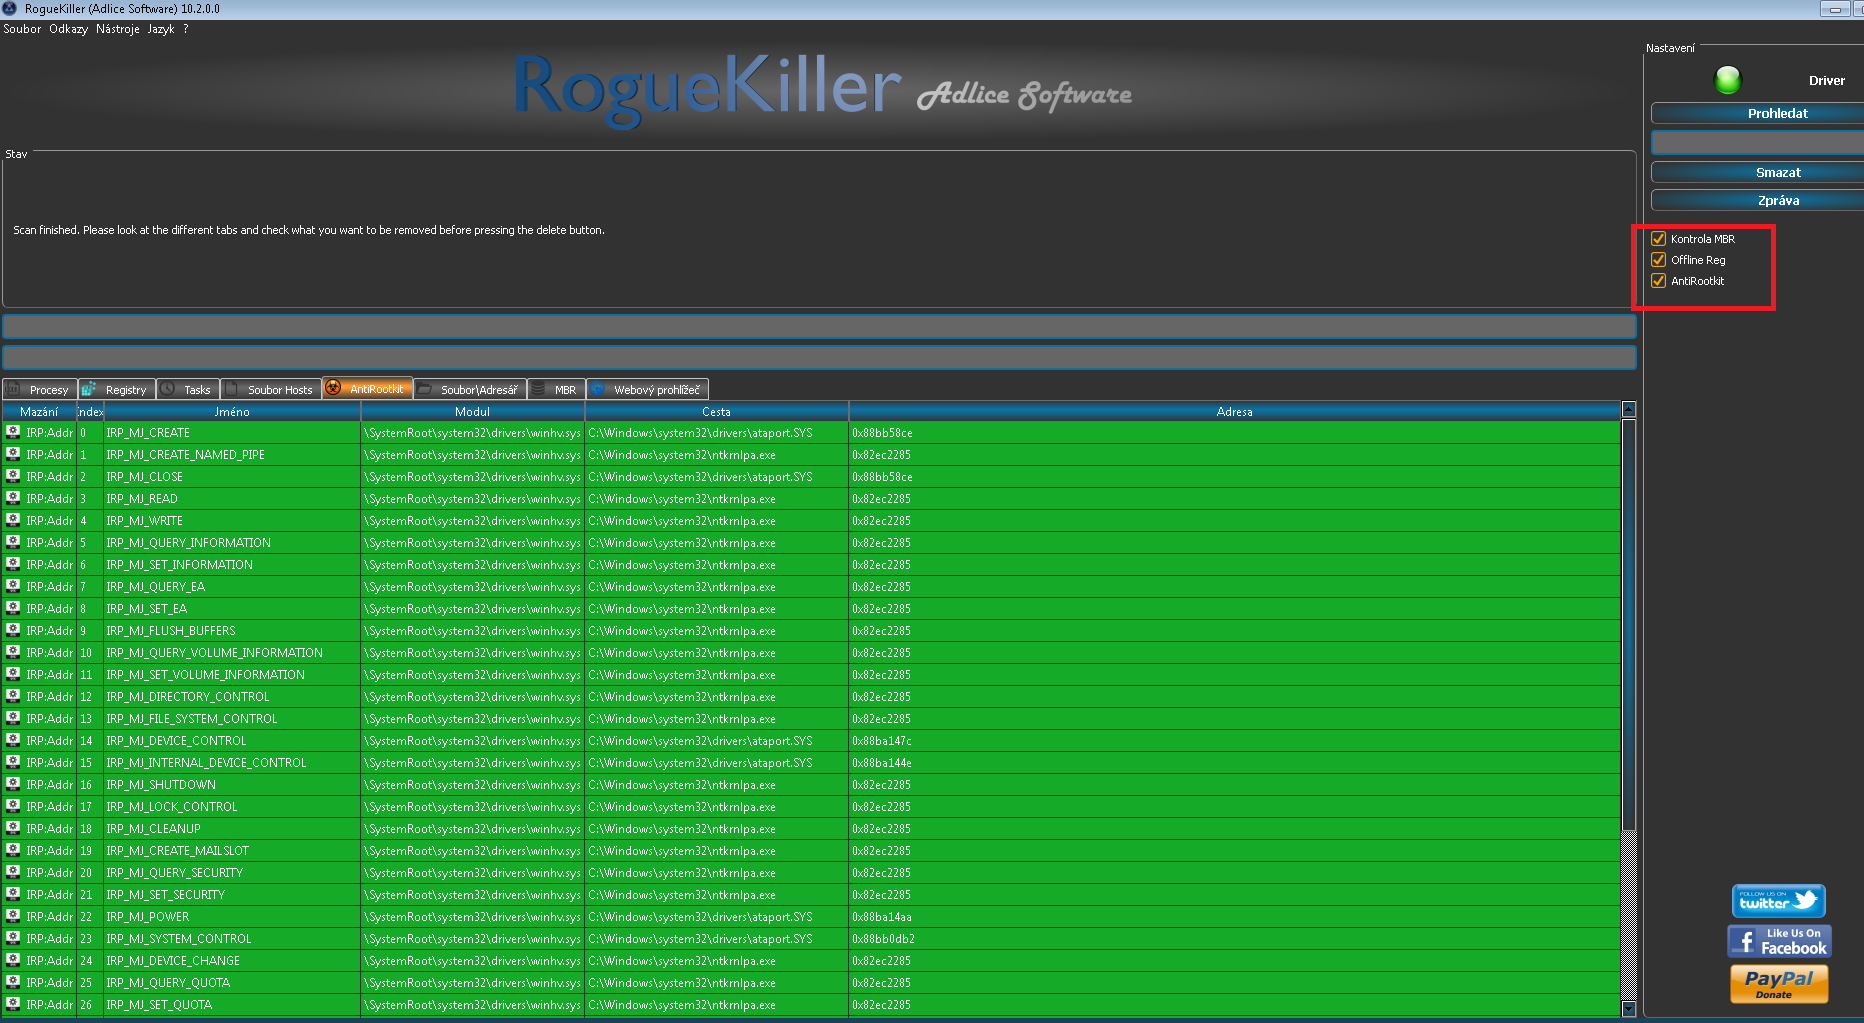Toggle the Offline Reg checkbox
The height and width of the screenshot is (1023, 1864).
(x=1659, y=260)
